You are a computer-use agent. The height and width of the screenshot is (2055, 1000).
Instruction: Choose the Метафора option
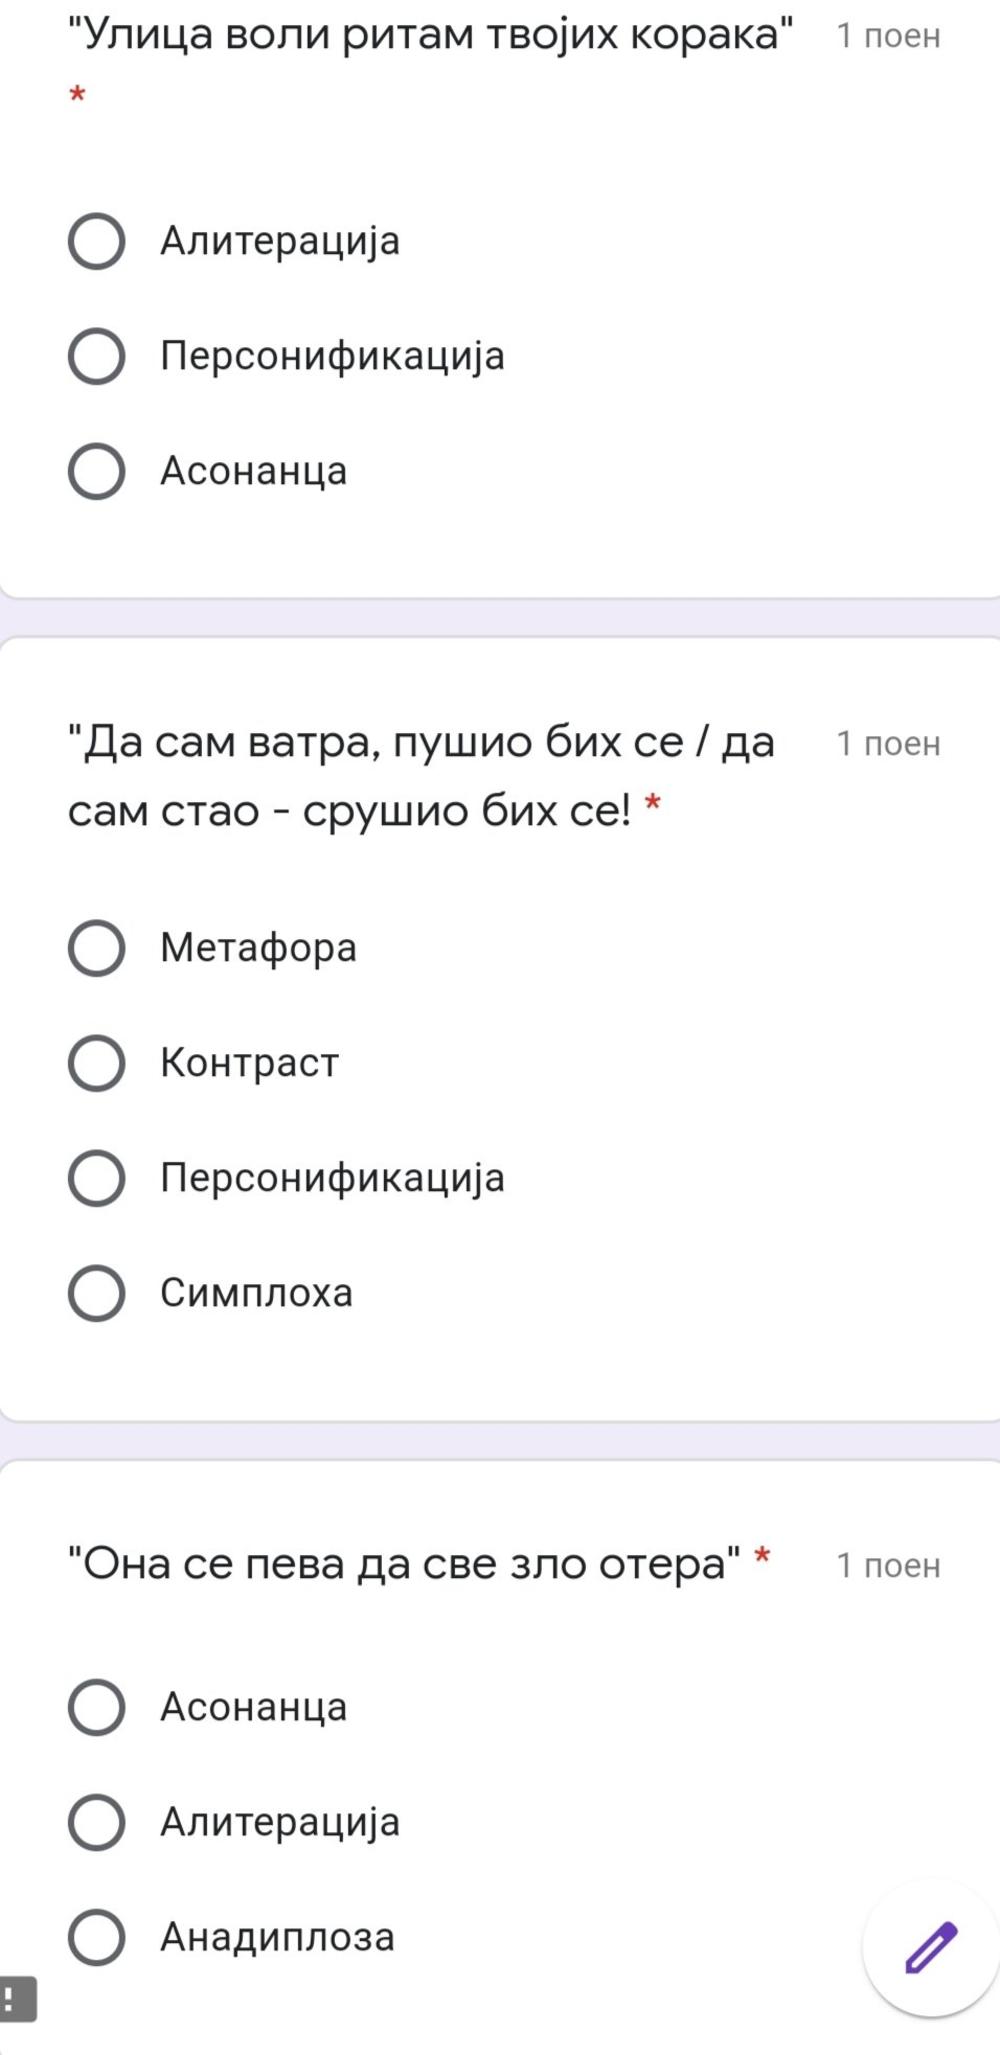coord(97,948)
